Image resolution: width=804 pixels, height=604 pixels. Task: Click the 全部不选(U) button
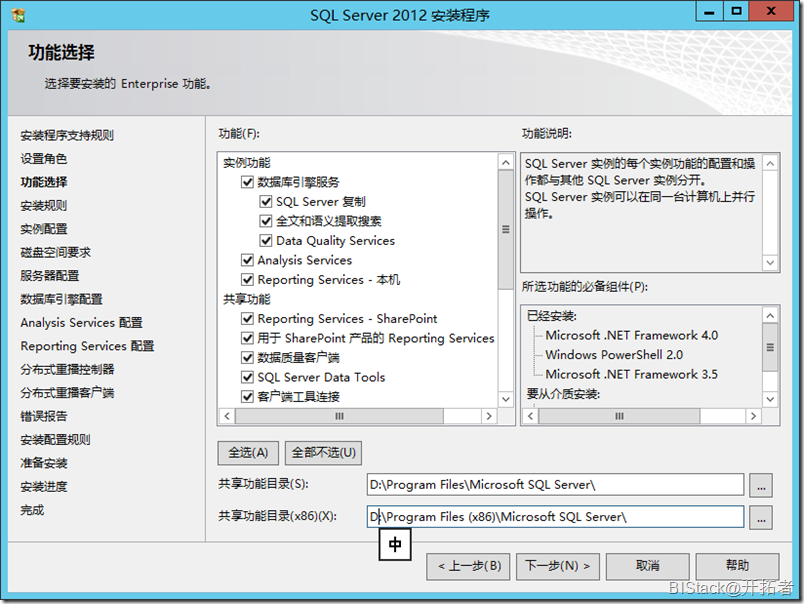coord(324,453)
